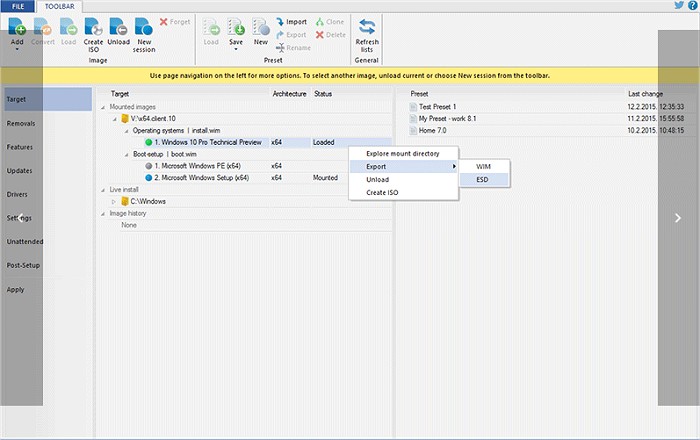The image size is (700, 440).
Task: Collapse the Live install group
Action: coord(103,190)
